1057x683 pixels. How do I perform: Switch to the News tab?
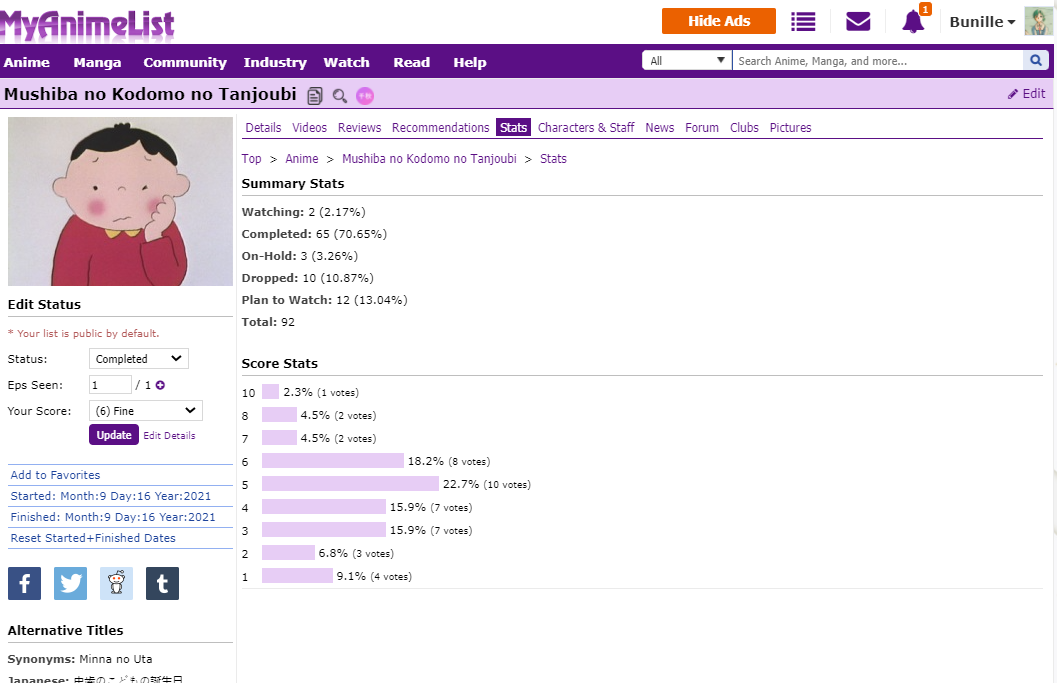click(x=659, y=127)
